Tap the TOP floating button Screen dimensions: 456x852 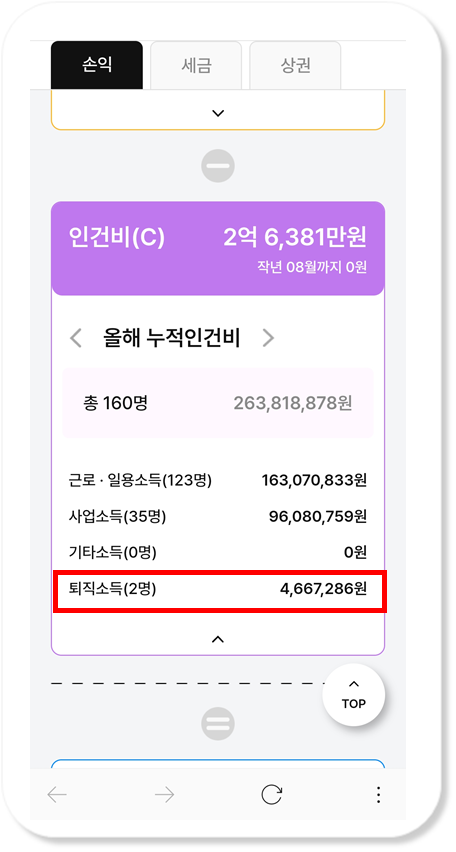point(354,695)
